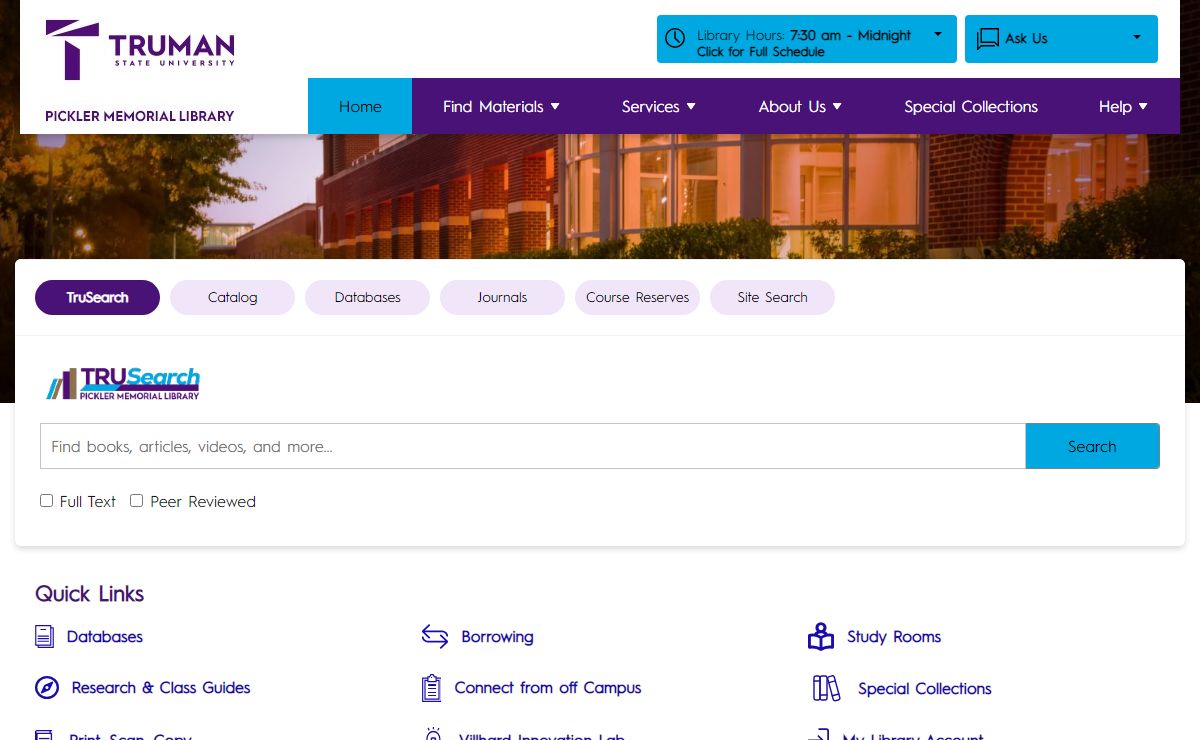
Task: Open the Research & Class Guides link
Action: click(161, 688)
